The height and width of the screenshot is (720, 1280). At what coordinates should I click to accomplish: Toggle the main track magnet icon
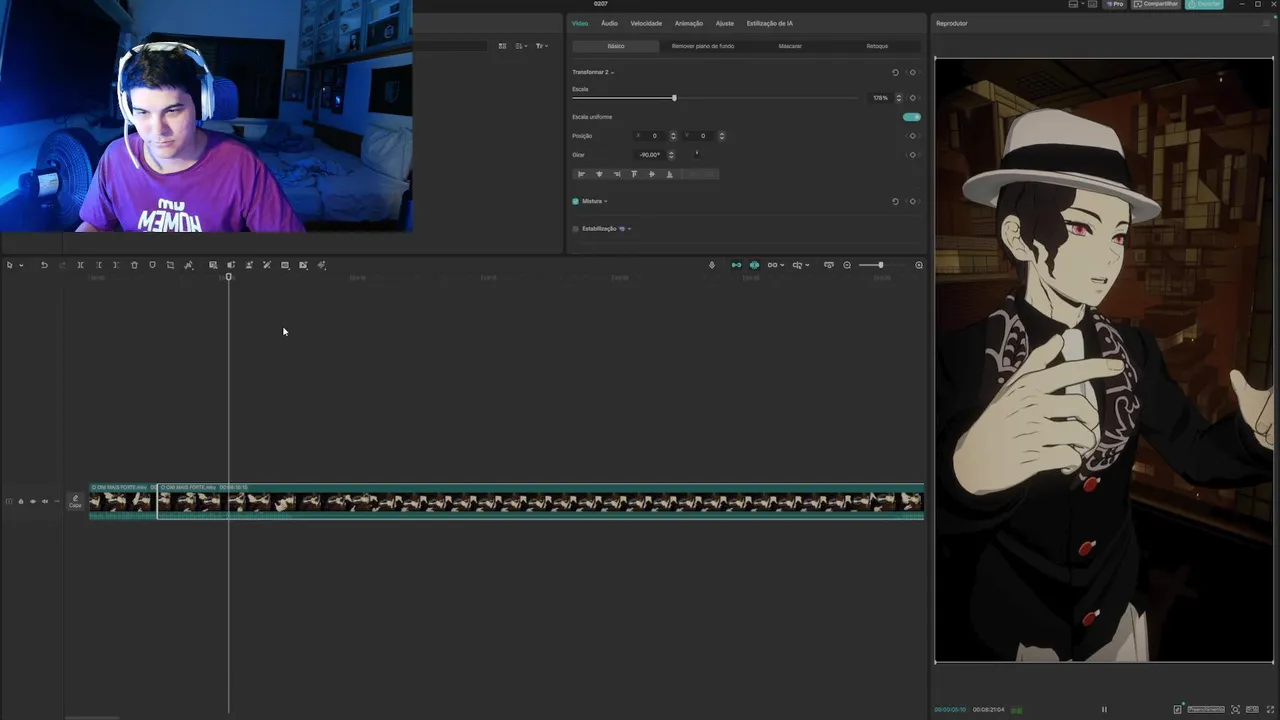(736, 265)
